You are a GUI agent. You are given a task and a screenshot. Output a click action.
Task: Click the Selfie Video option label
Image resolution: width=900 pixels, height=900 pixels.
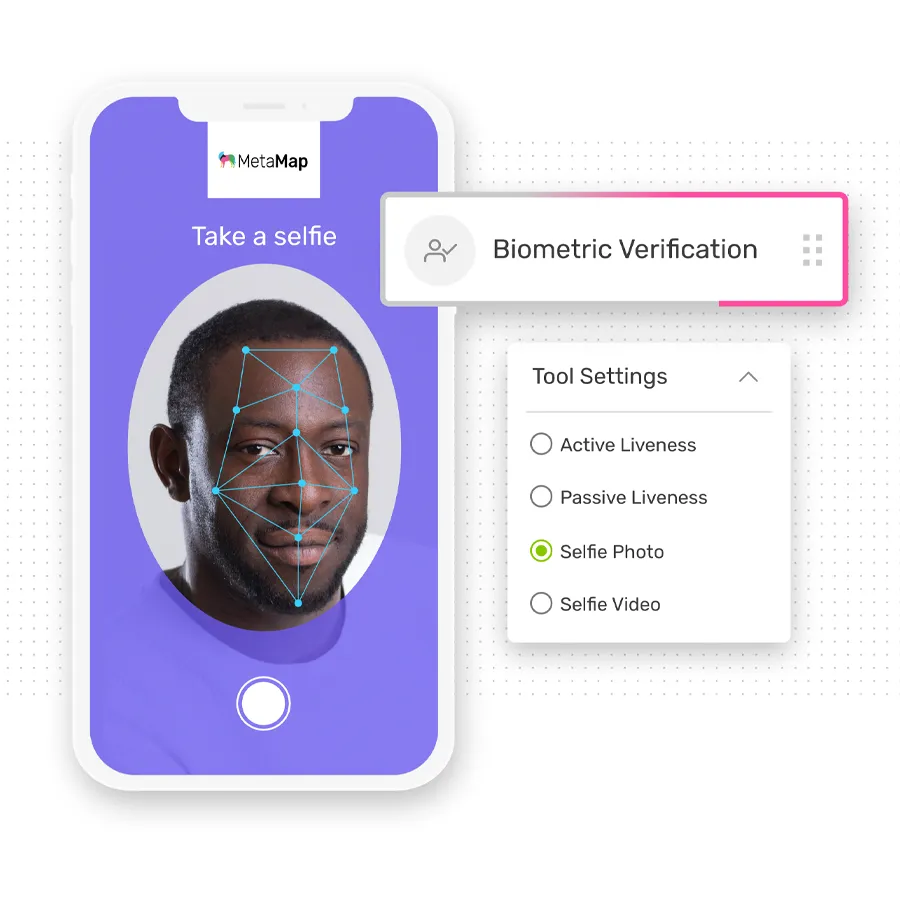(x=610, y=604)
